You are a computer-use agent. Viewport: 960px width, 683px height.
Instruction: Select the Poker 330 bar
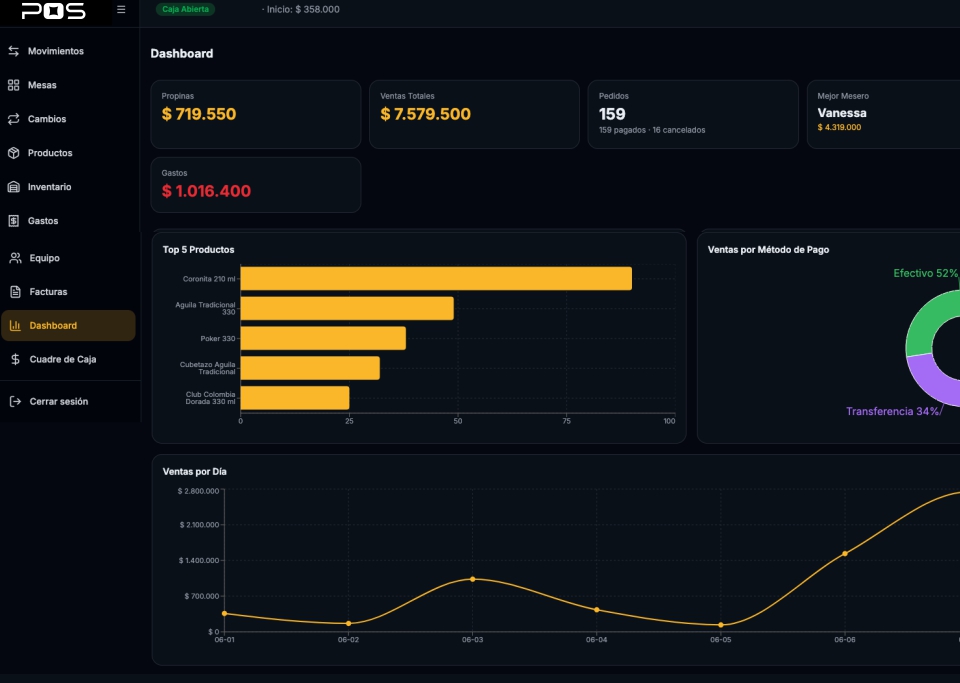323,338
